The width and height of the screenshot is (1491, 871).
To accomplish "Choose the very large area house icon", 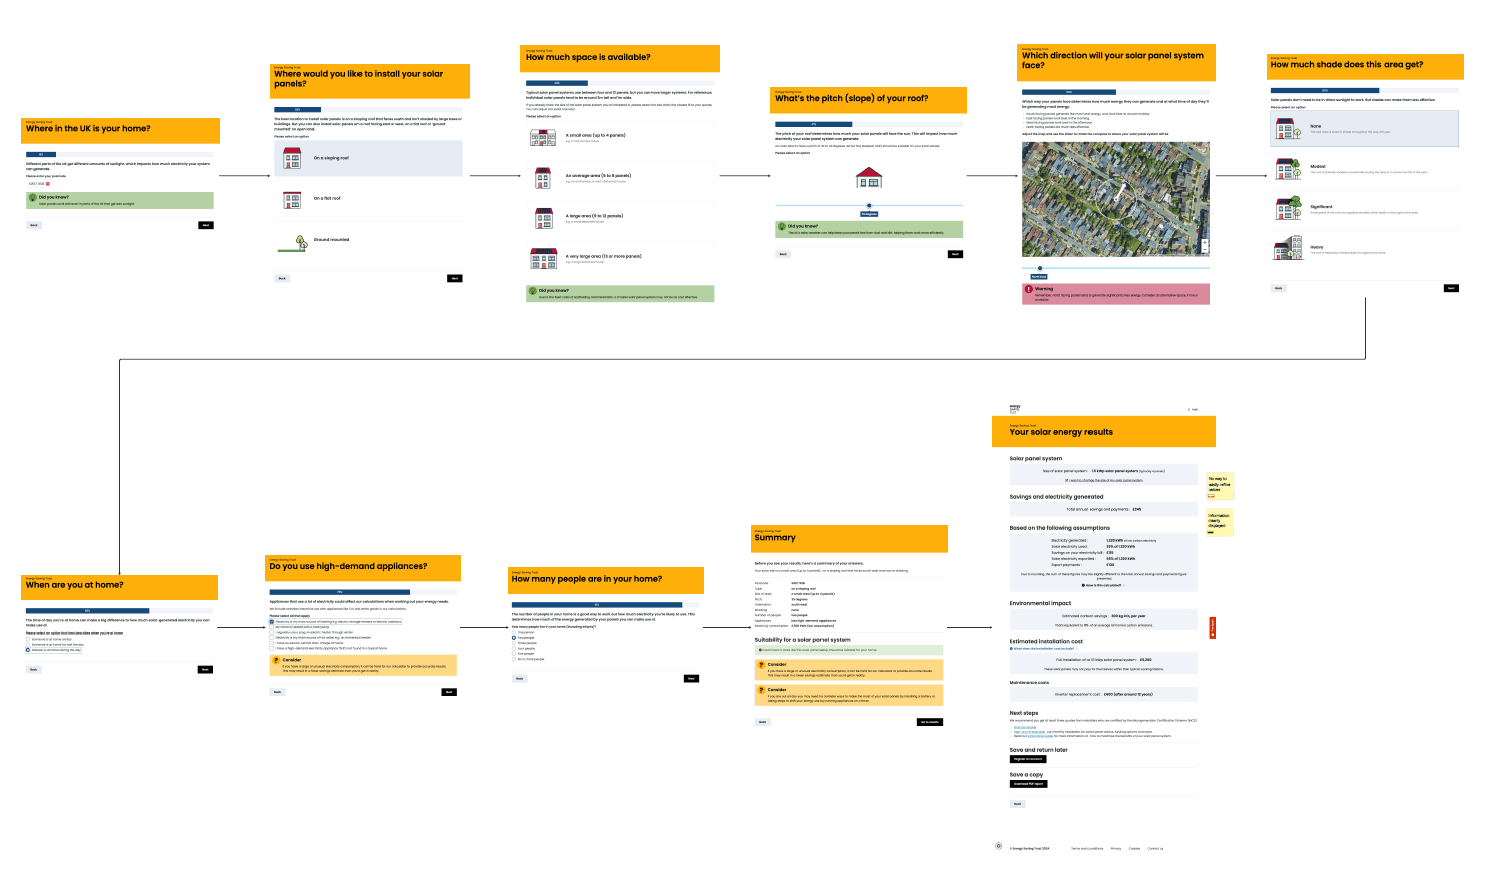I will (544, 259).
